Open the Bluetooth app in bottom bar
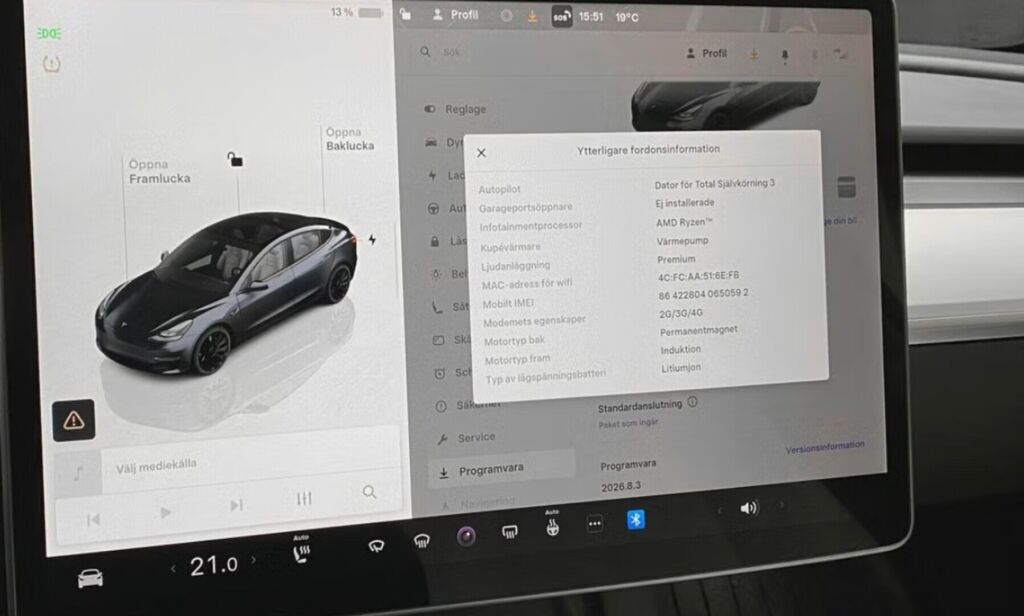1024x616 pixels. point(635,519)
